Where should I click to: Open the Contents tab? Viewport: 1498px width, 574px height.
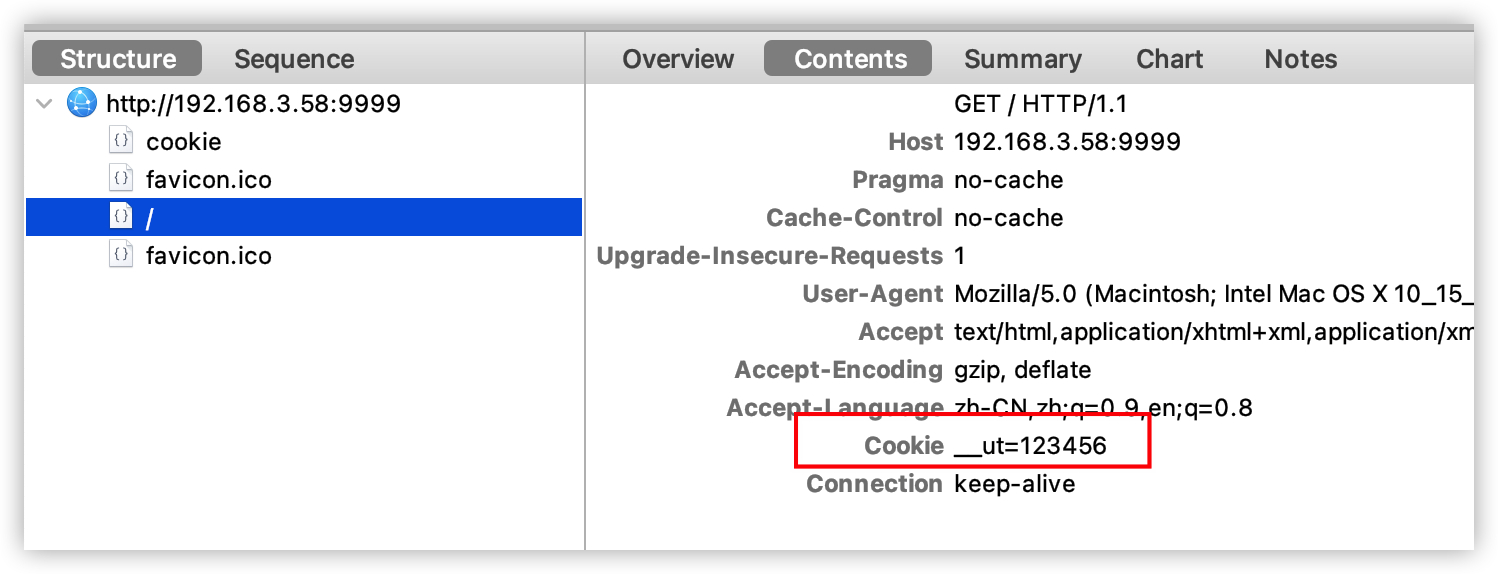[848, 59]
